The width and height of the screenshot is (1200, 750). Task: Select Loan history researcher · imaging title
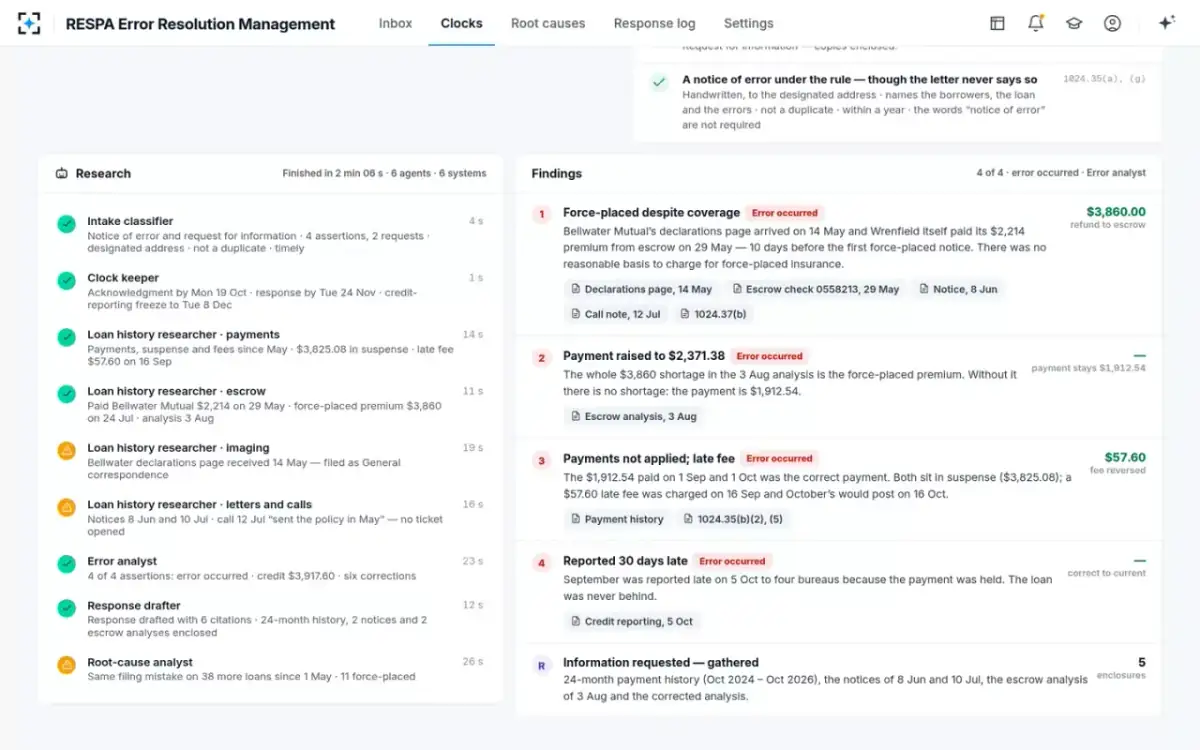tap(178, 448)
